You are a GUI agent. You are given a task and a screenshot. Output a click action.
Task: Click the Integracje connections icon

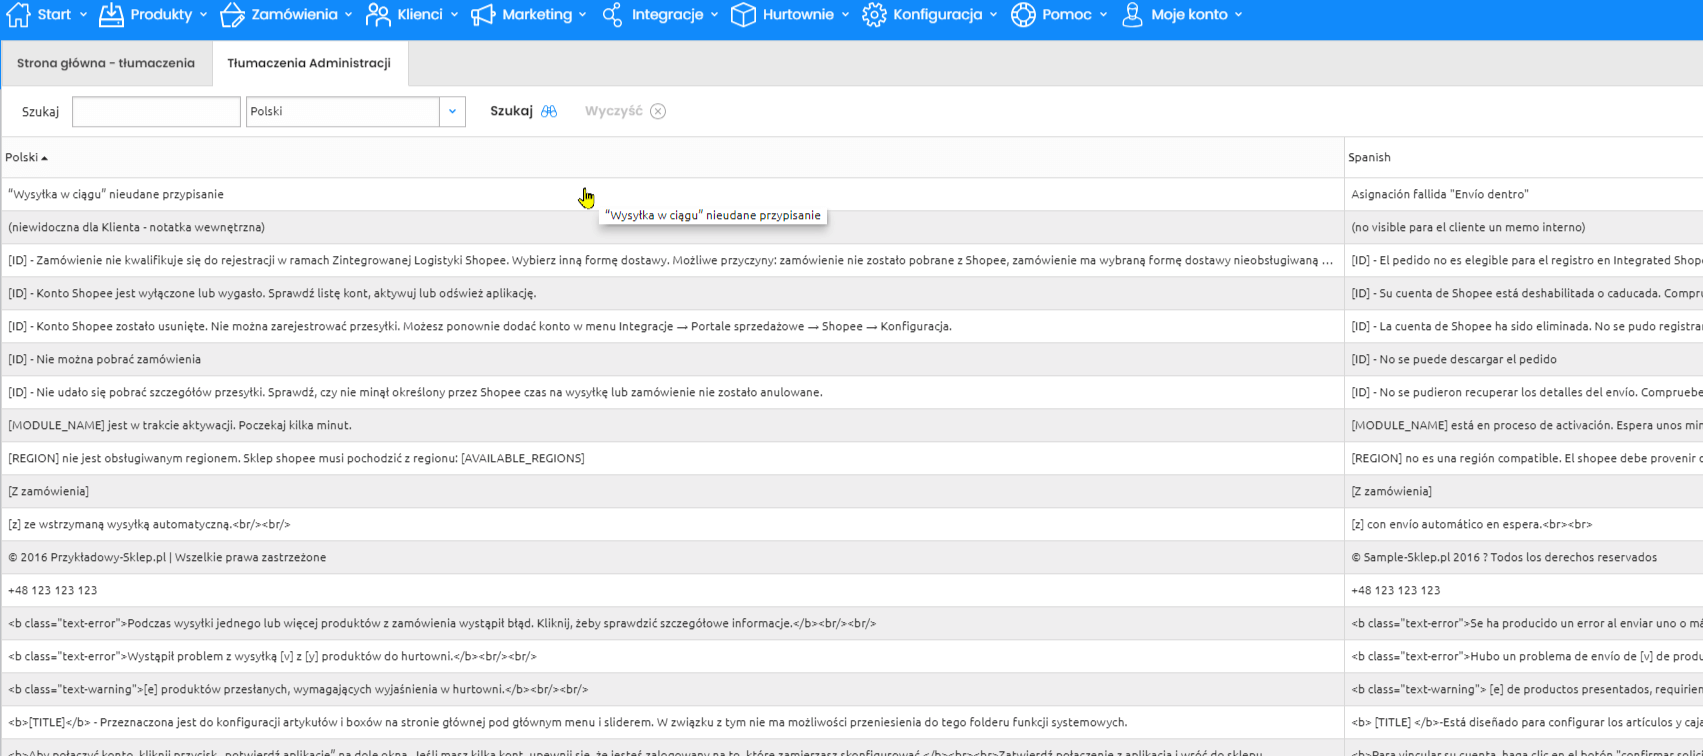[x=612, y=14]
